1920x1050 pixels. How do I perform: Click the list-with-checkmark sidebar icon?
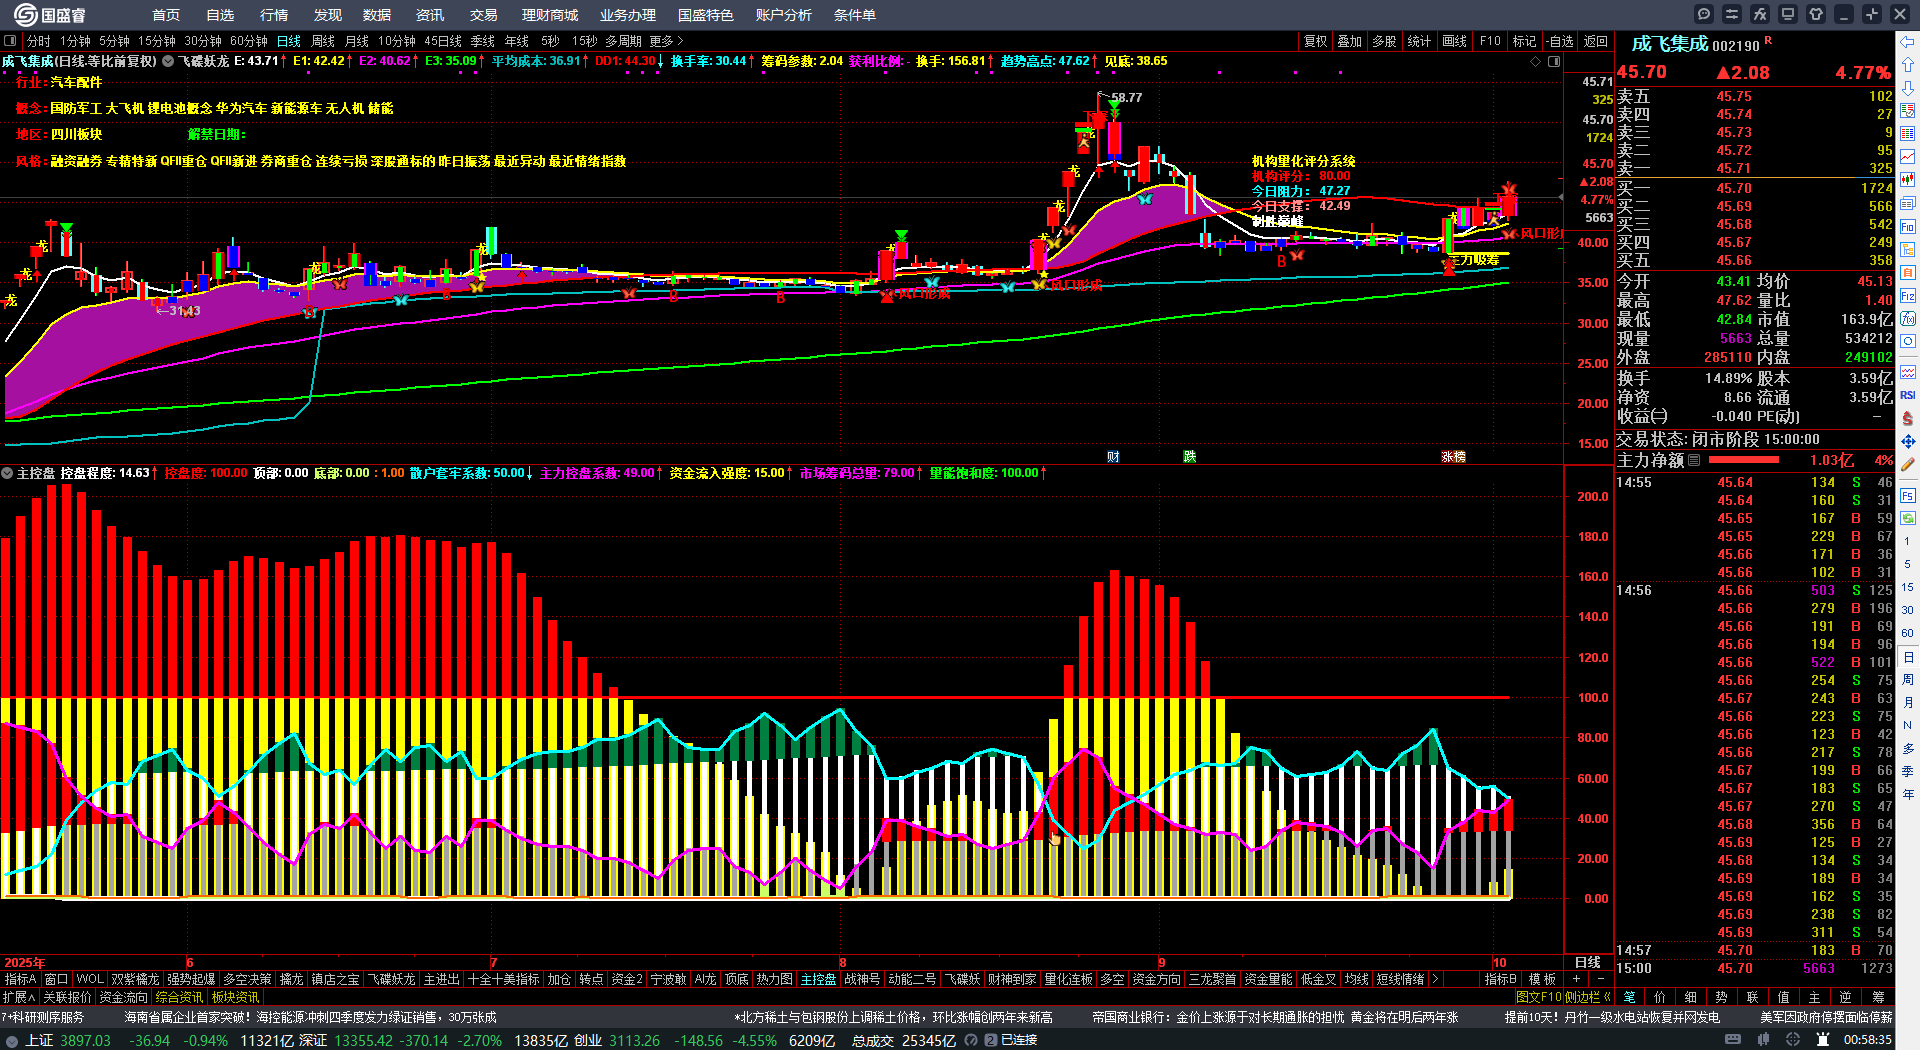click(x=1908, y=110)
